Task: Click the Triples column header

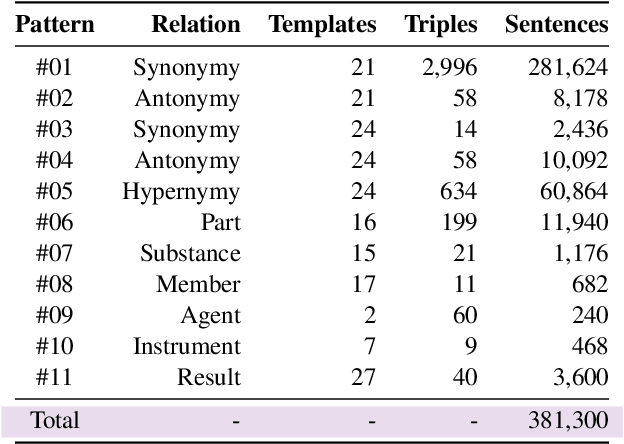Action: pos(440,24)
